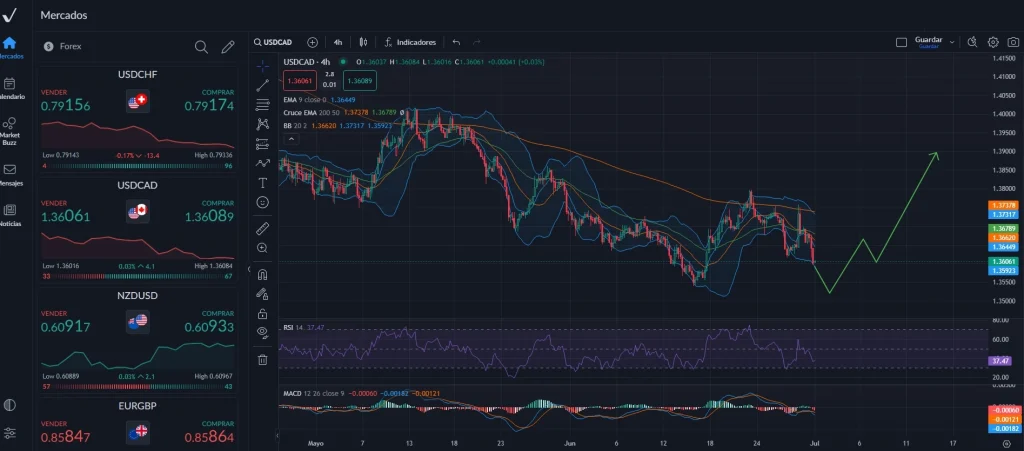Viewport: 1024px width, 451px height.
Task: Search markets with the magnifier icon
Action: click(x=201, y=47)
